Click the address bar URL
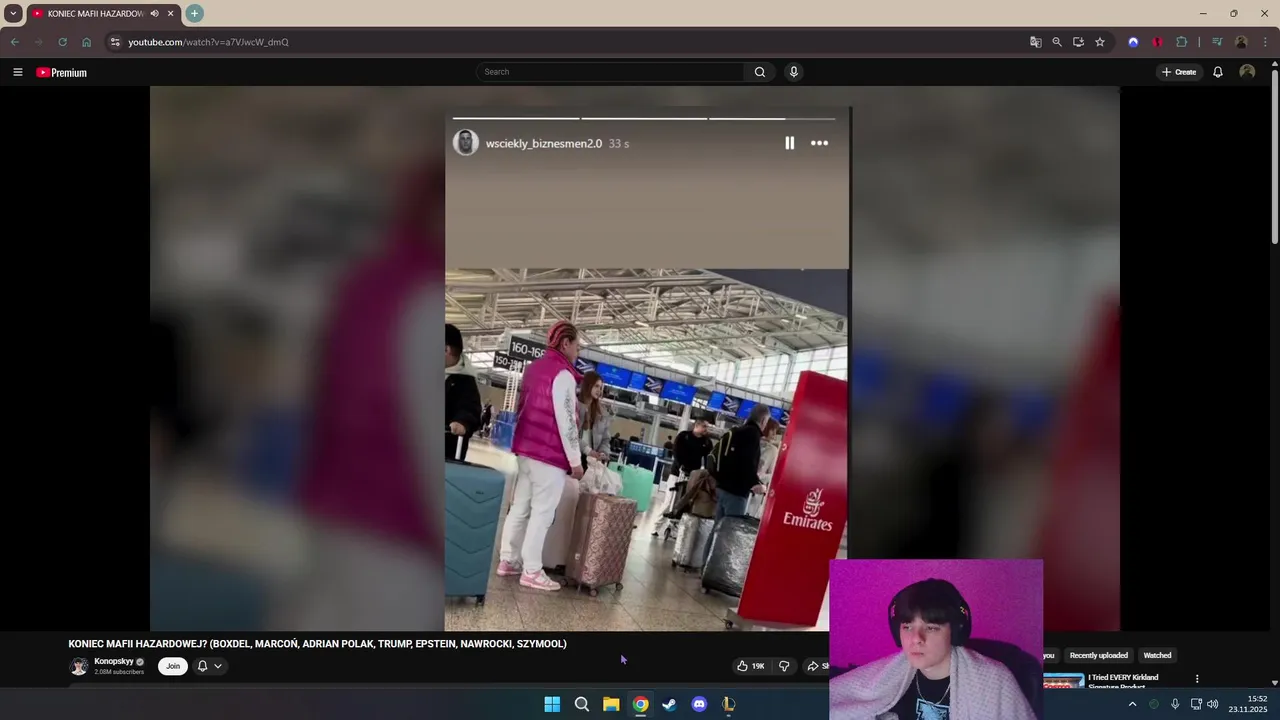Viewport: 1280px width, 720px height. [x=208, y=42]
